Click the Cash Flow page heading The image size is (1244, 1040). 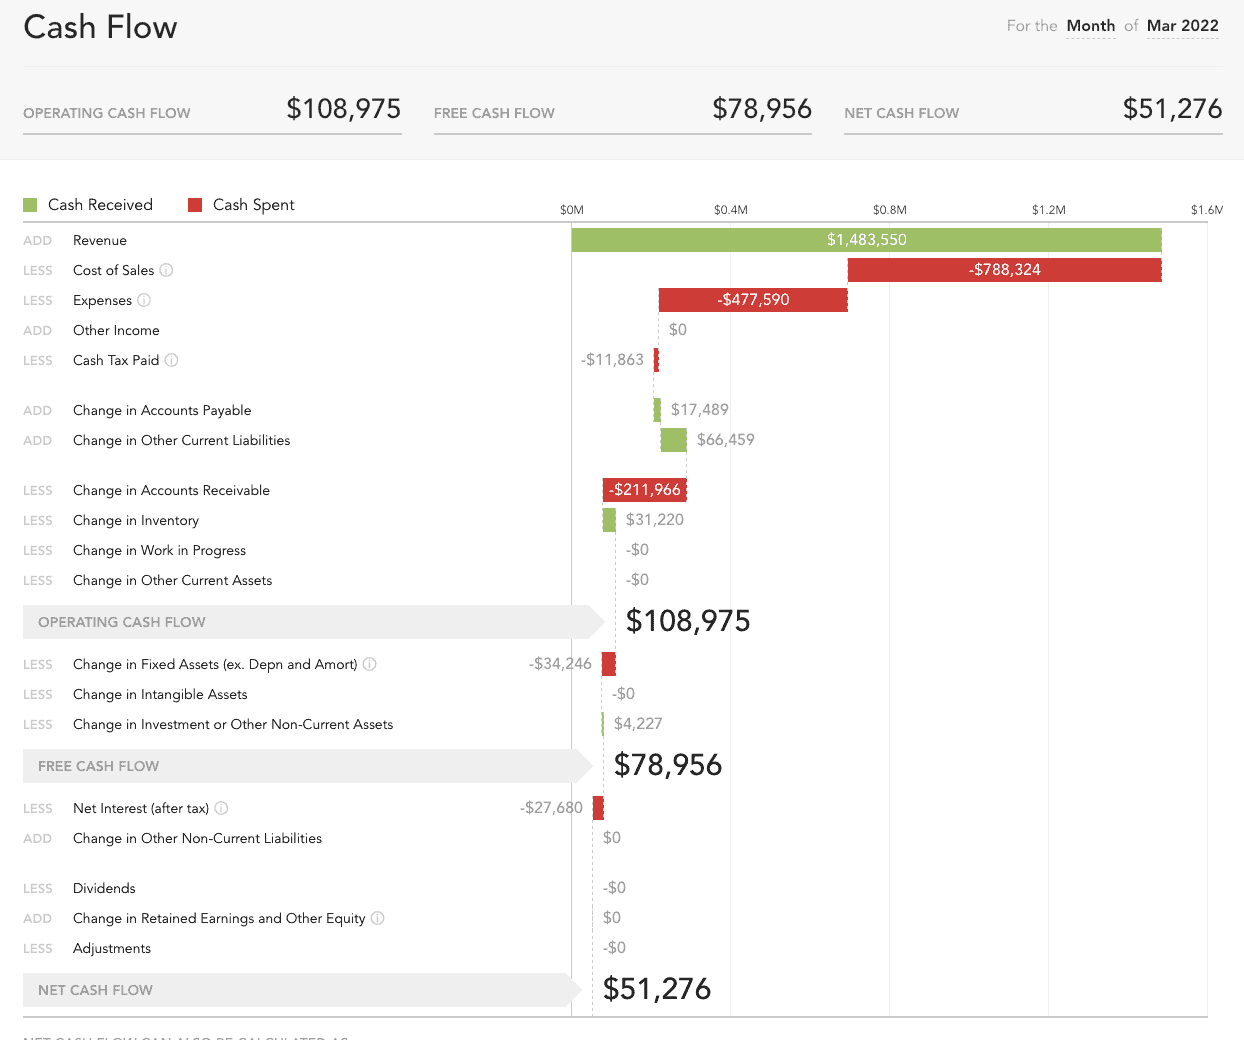click(100, 27)
